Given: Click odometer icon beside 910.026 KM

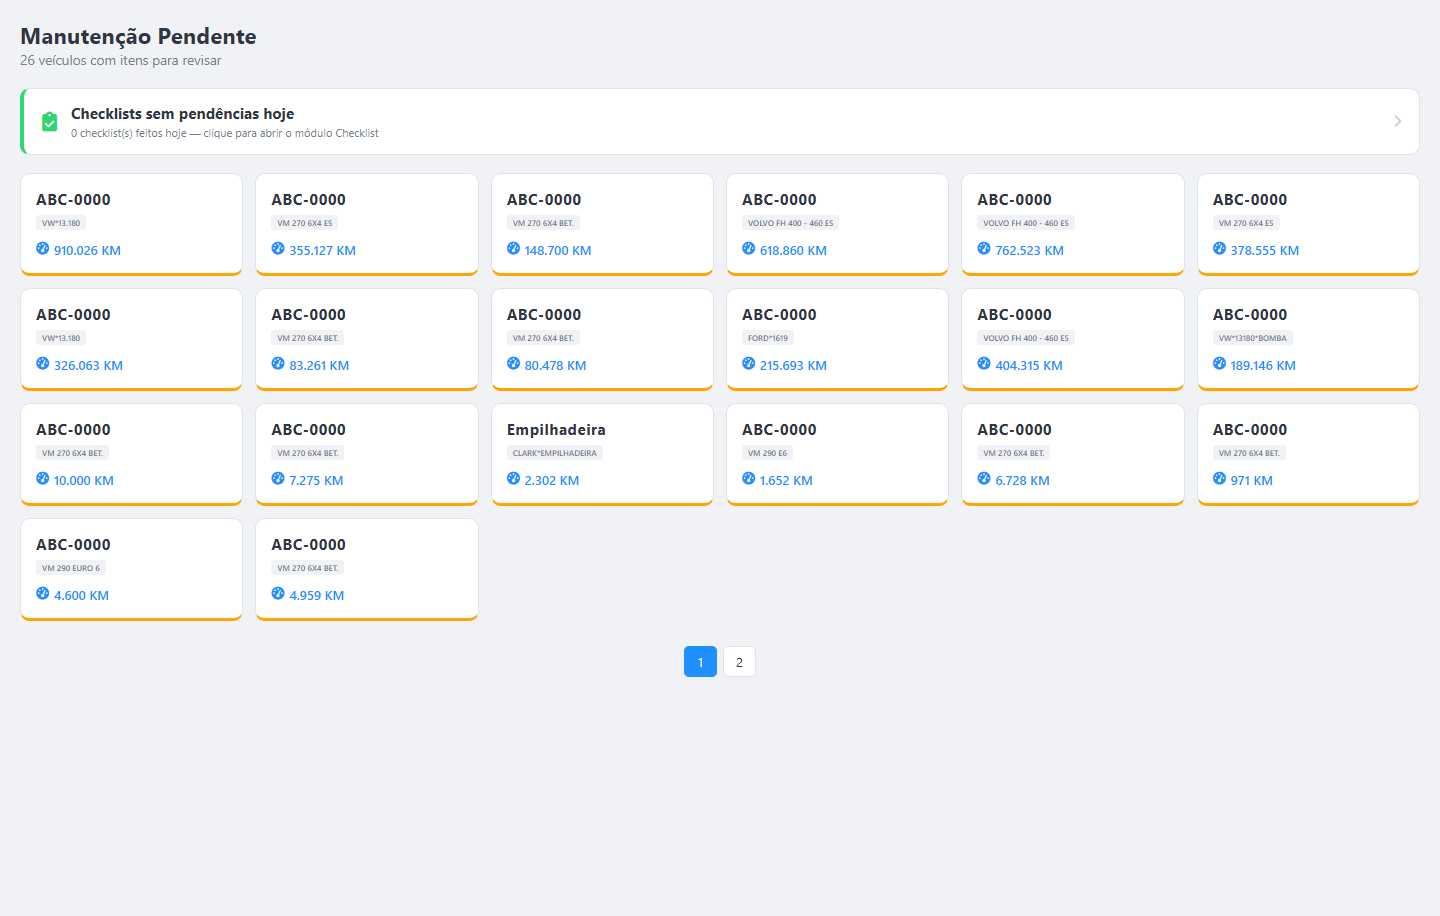Looking at the screenshot, I should [43, 248].
